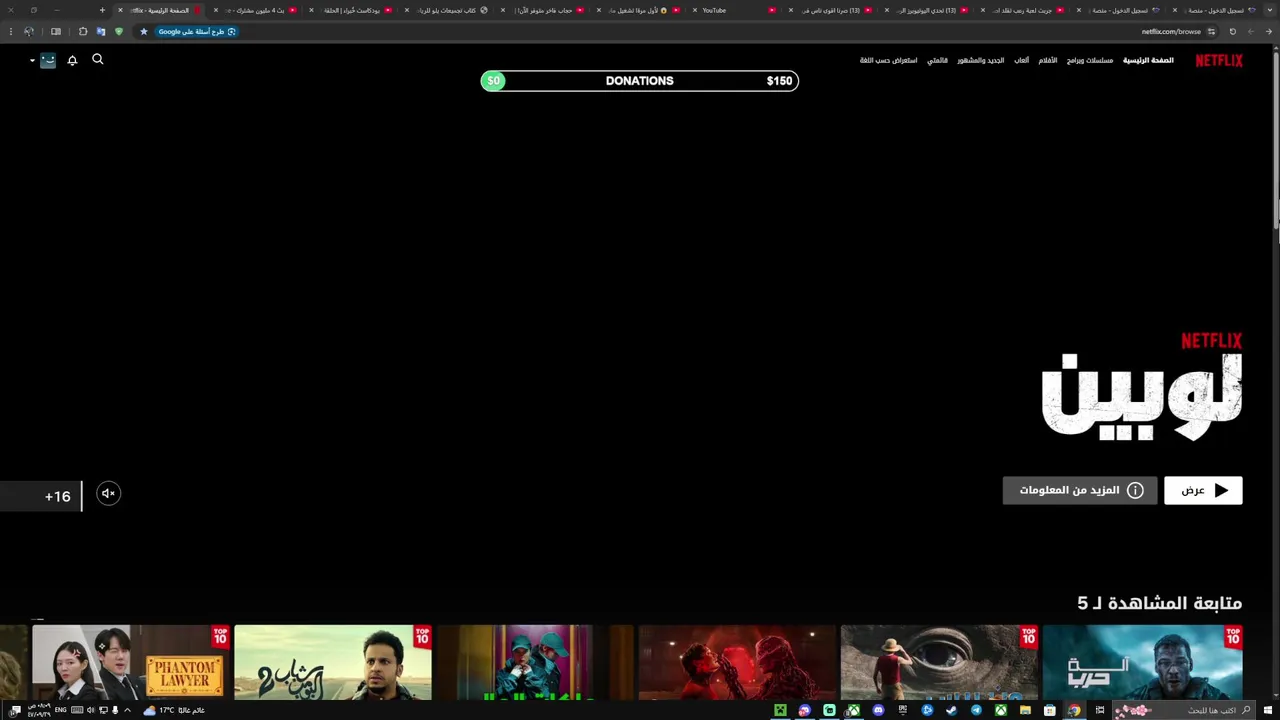Go to الصفحة الرئيسية in Netflix nav
The height and width of the screenshot is (720, 1280).
pos(1148,60)
